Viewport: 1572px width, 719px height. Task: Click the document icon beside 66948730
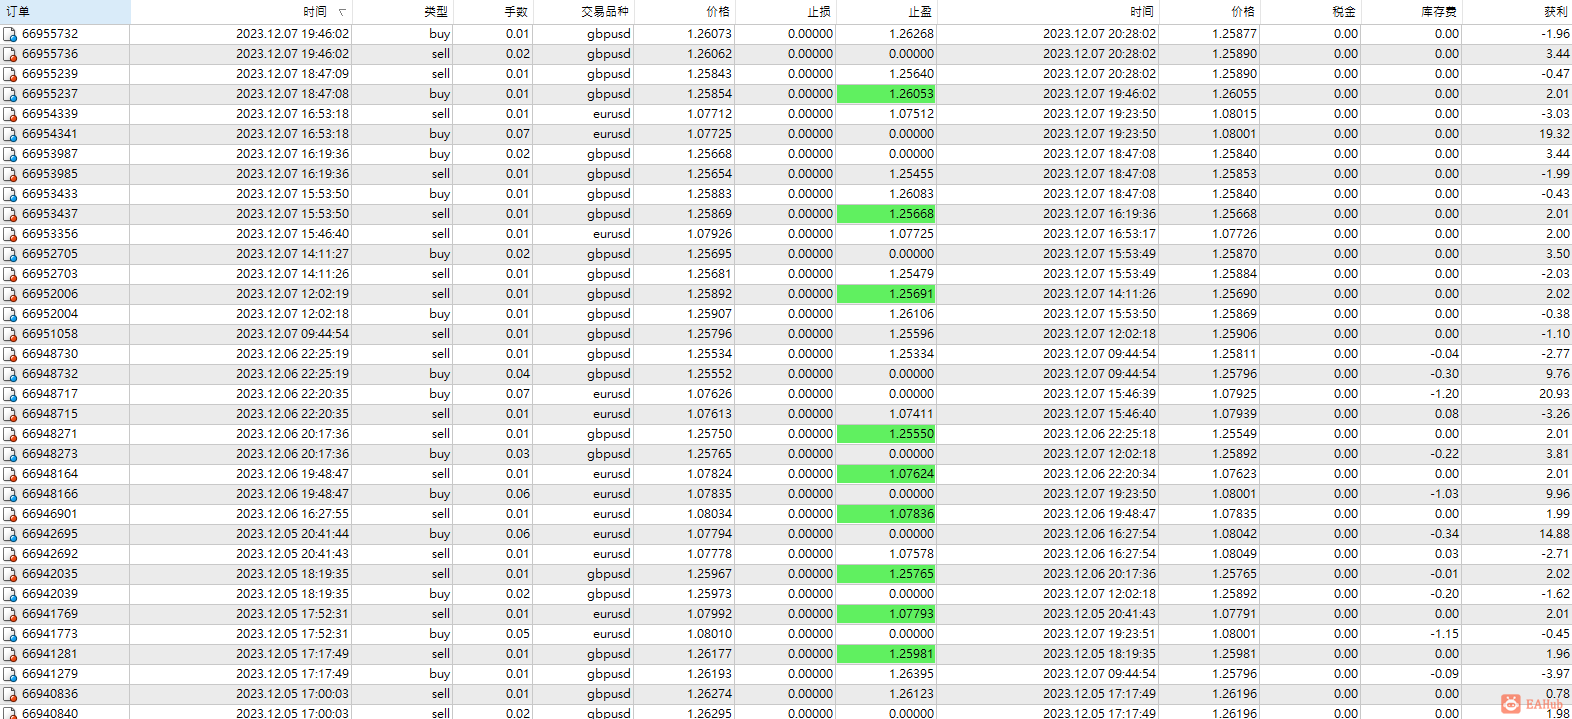coord(10,354)
